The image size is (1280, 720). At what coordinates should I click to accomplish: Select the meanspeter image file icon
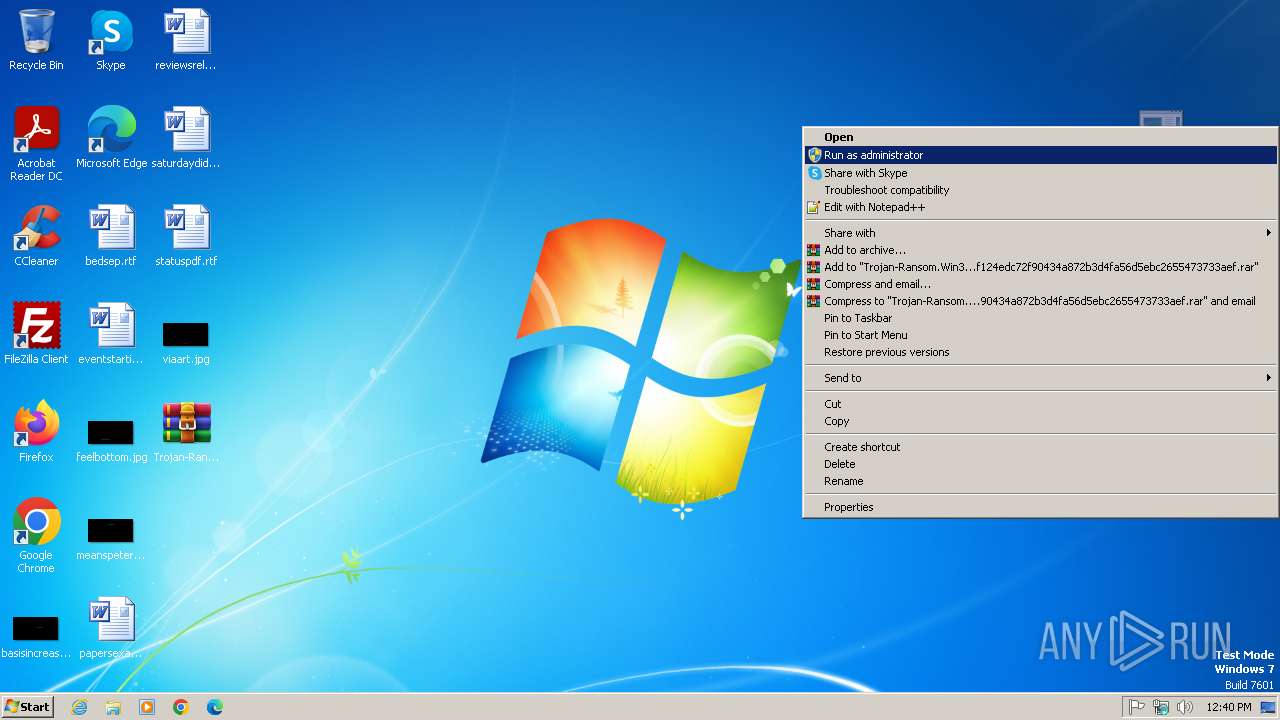(111, 538)
